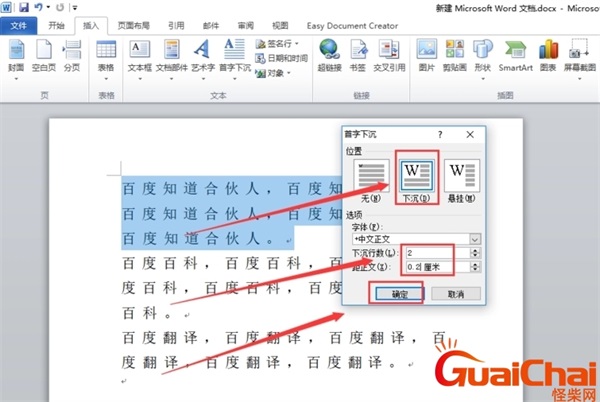Click the 超链接 hyperlink icon
The width and height of the screenshot is (600, 402).
click(329, 54)
